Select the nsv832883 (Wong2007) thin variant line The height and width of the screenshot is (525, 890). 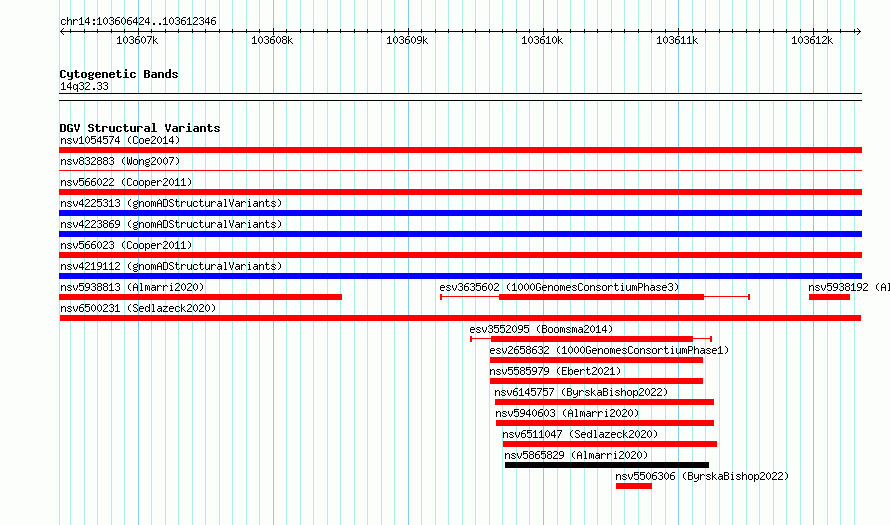460,170
